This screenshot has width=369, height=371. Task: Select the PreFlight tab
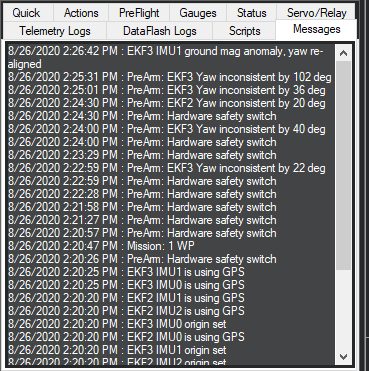click(139, 13)
